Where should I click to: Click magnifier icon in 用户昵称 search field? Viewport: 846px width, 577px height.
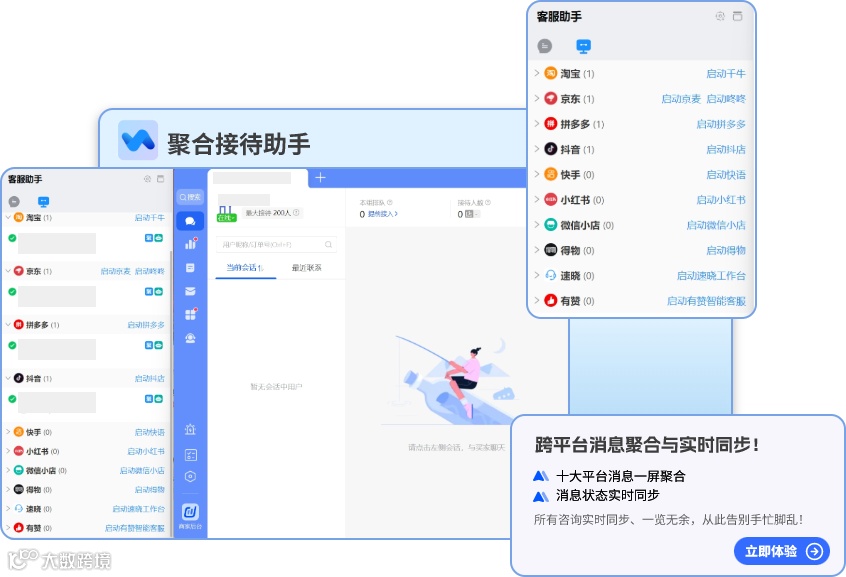[328, 245]
